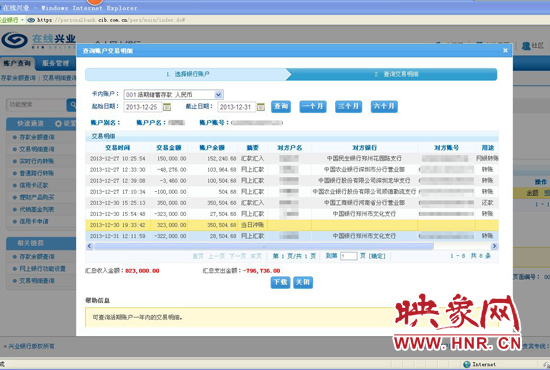Go to step 1 选择银行账户
The width and height of the screenshot is (550, 370).
pos(188,74)
